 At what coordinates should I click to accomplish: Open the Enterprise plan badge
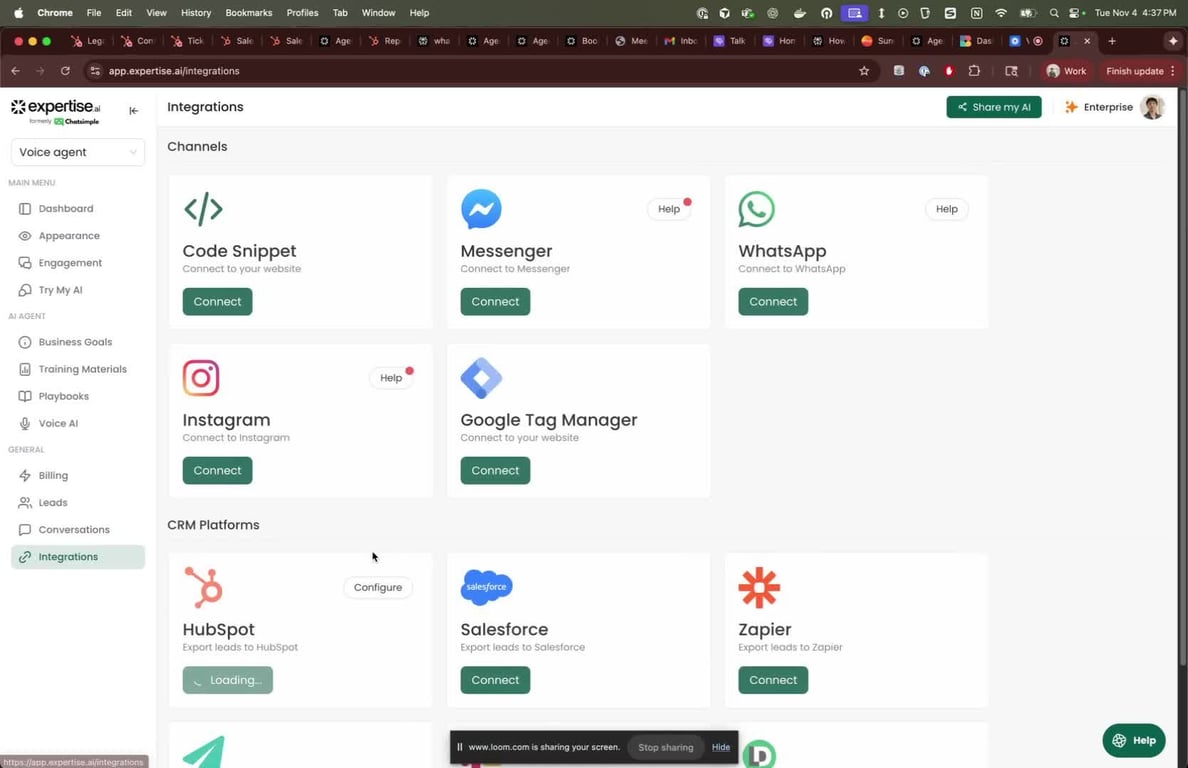pos(1099,107)
